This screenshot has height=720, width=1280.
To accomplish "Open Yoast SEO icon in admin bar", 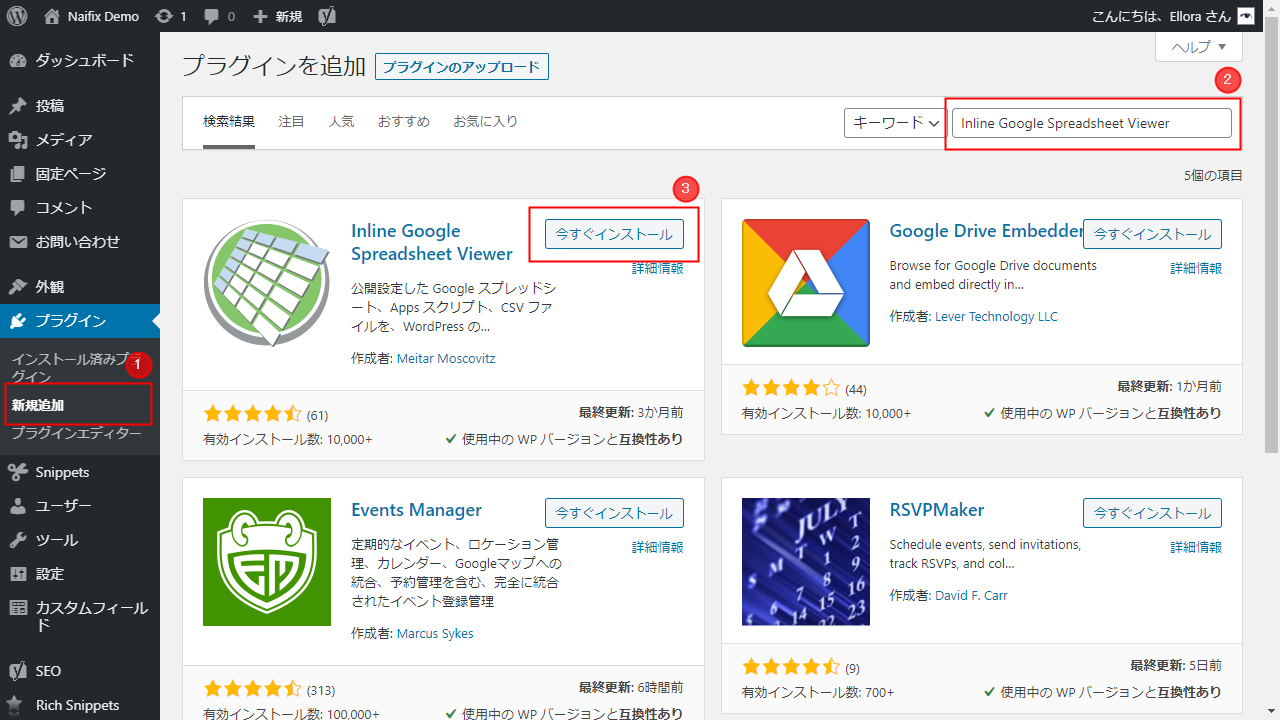I will pyautogui.click(x=326, y=16).
